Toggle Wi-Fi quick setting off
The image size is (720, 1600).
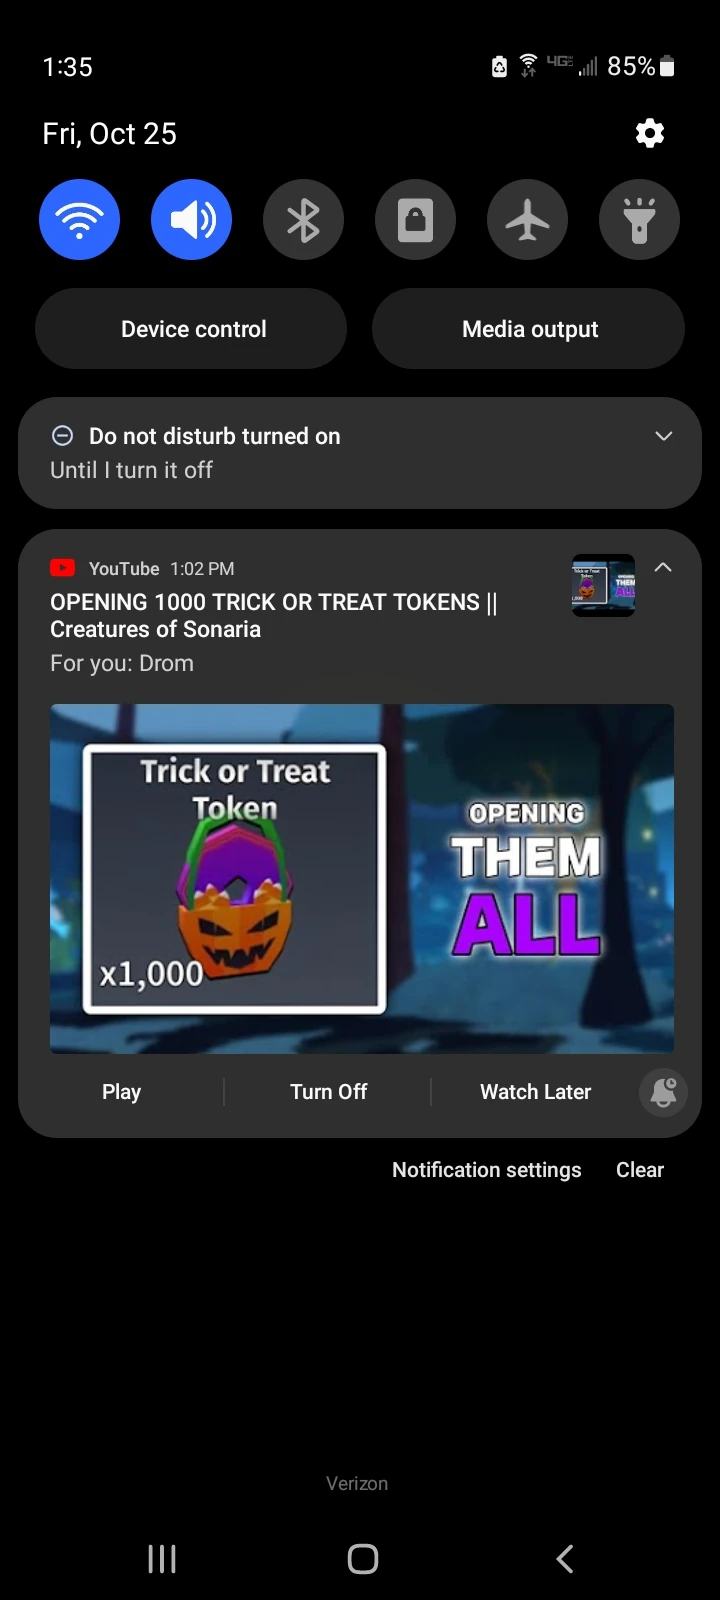pos(80,220)
